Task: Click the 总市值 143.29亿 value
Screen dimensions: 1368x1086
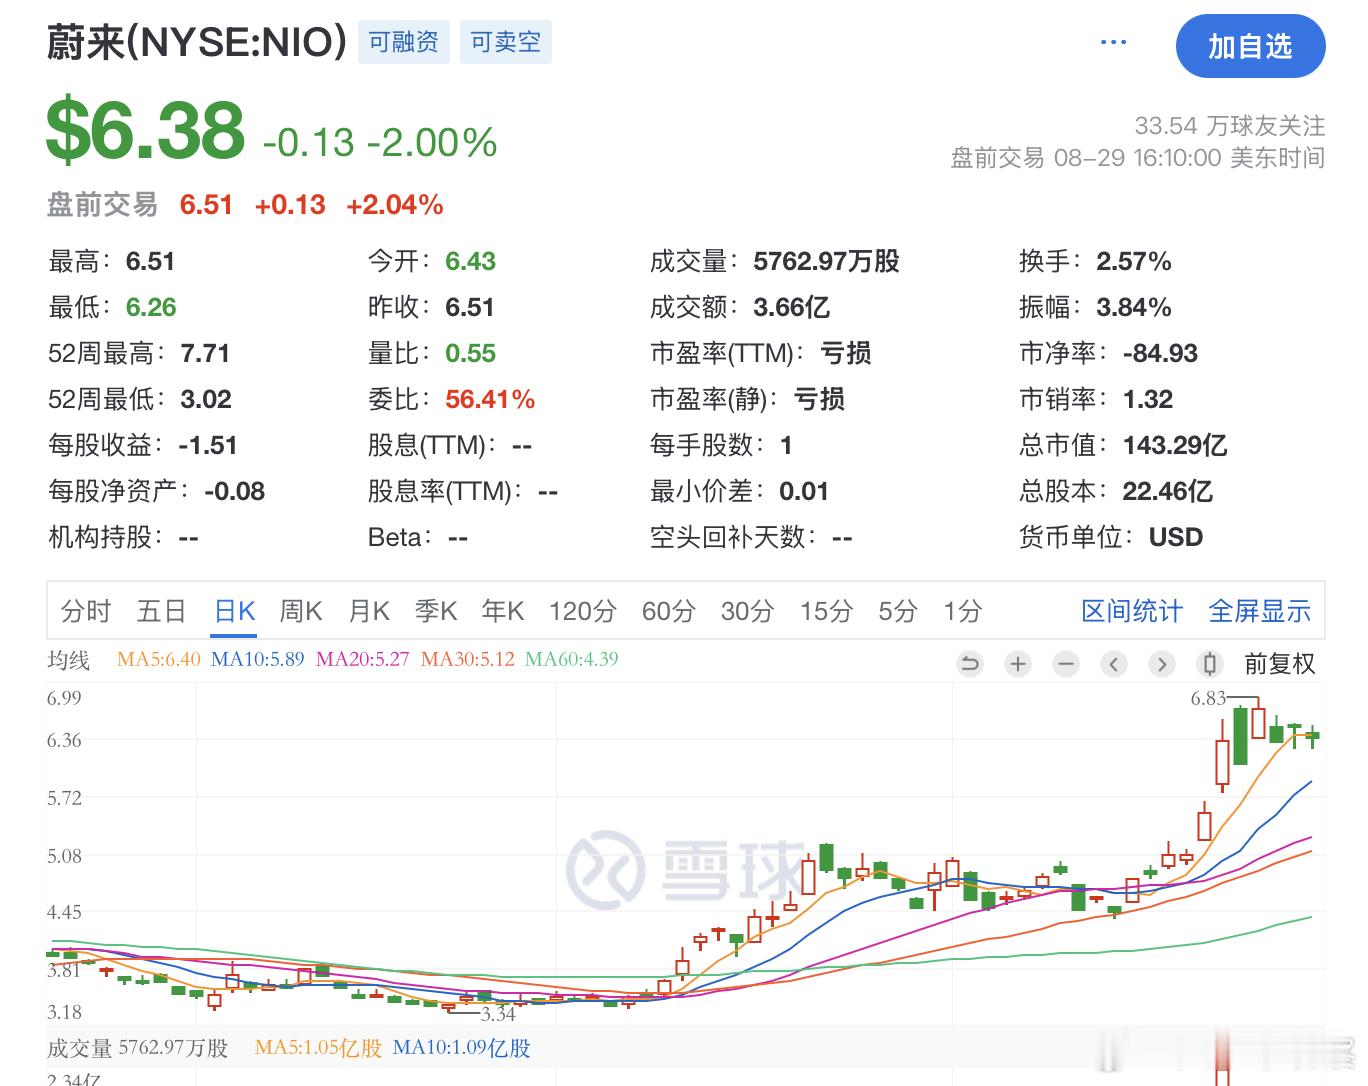Action: point(1175,446)
